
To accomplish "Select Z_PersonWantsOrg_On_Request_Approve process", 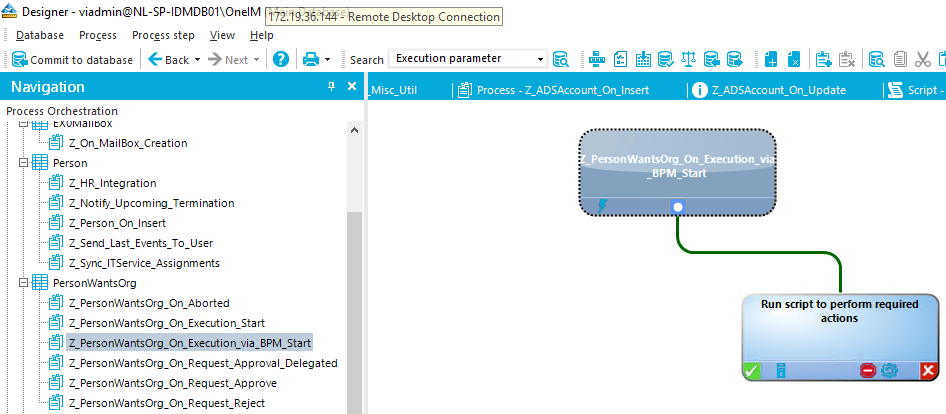I will (173, 382).
